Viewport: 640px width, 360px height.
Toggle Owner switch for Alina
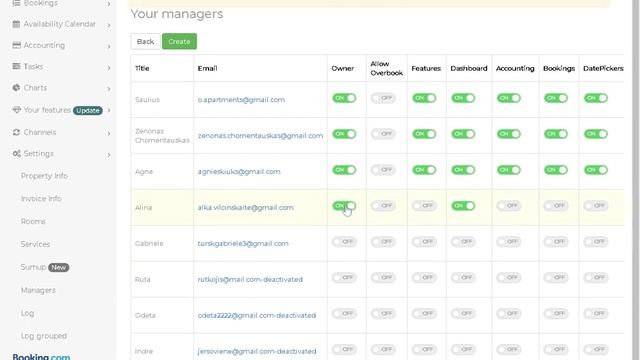pos(344,206)
